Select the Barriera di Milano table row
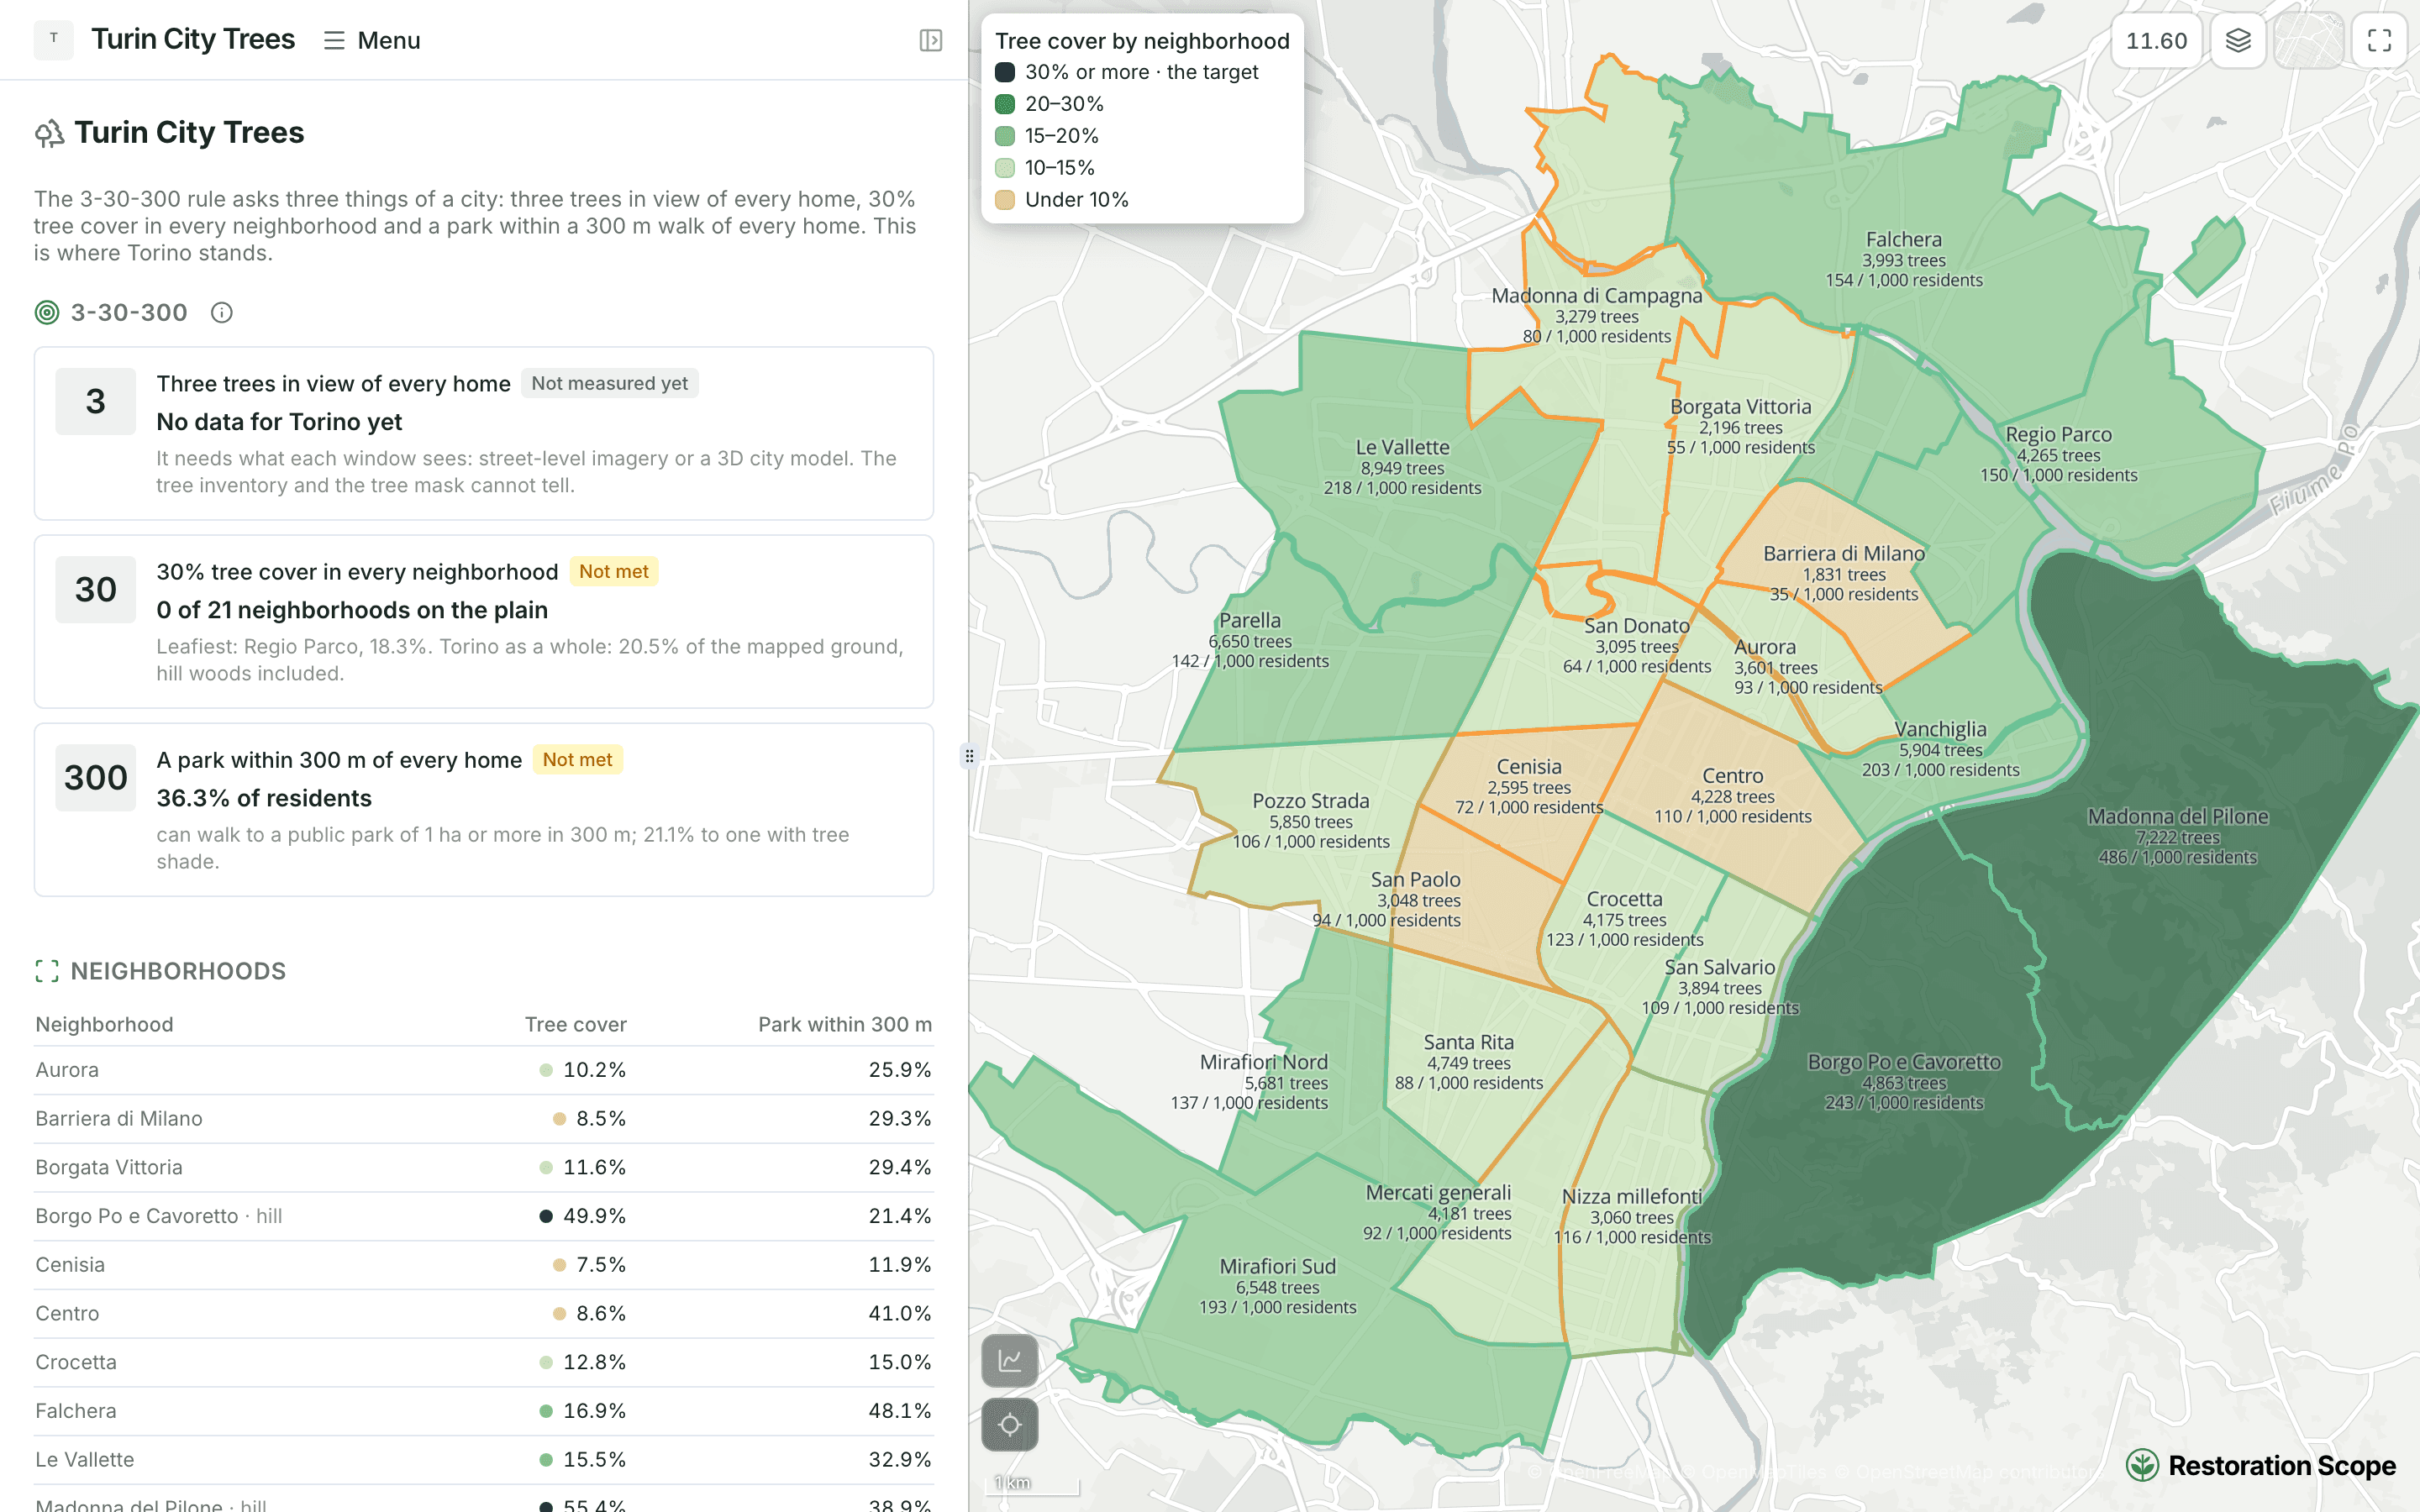Screen dimensions: 2420x1512 483,1119
